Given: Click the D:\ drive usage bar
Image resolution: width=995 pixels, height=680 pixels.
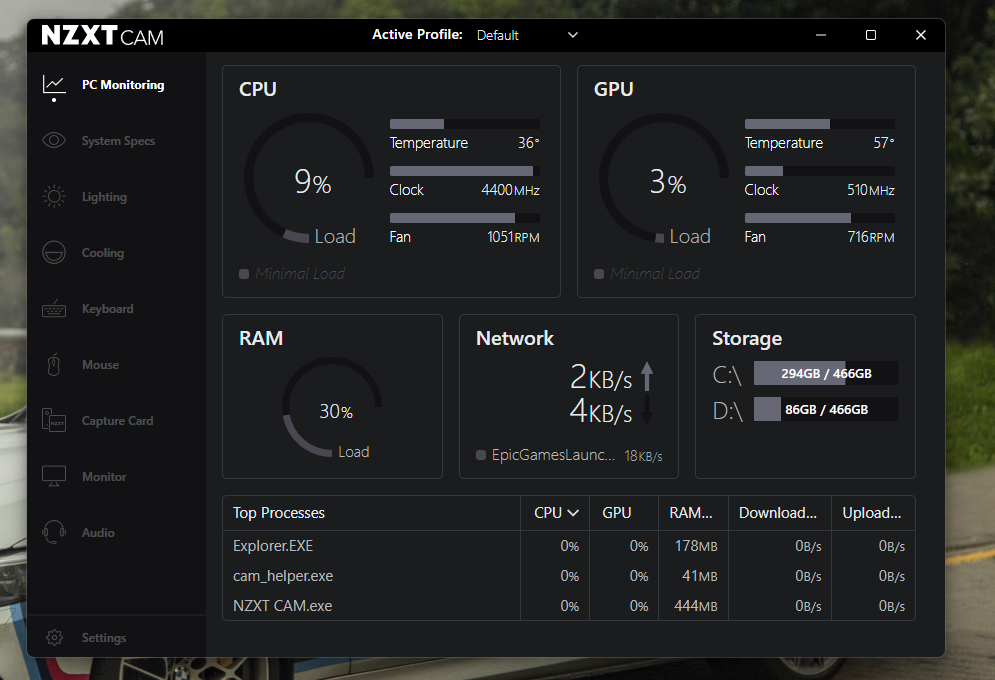Looking at the screenshot, I should coord(826,409).
